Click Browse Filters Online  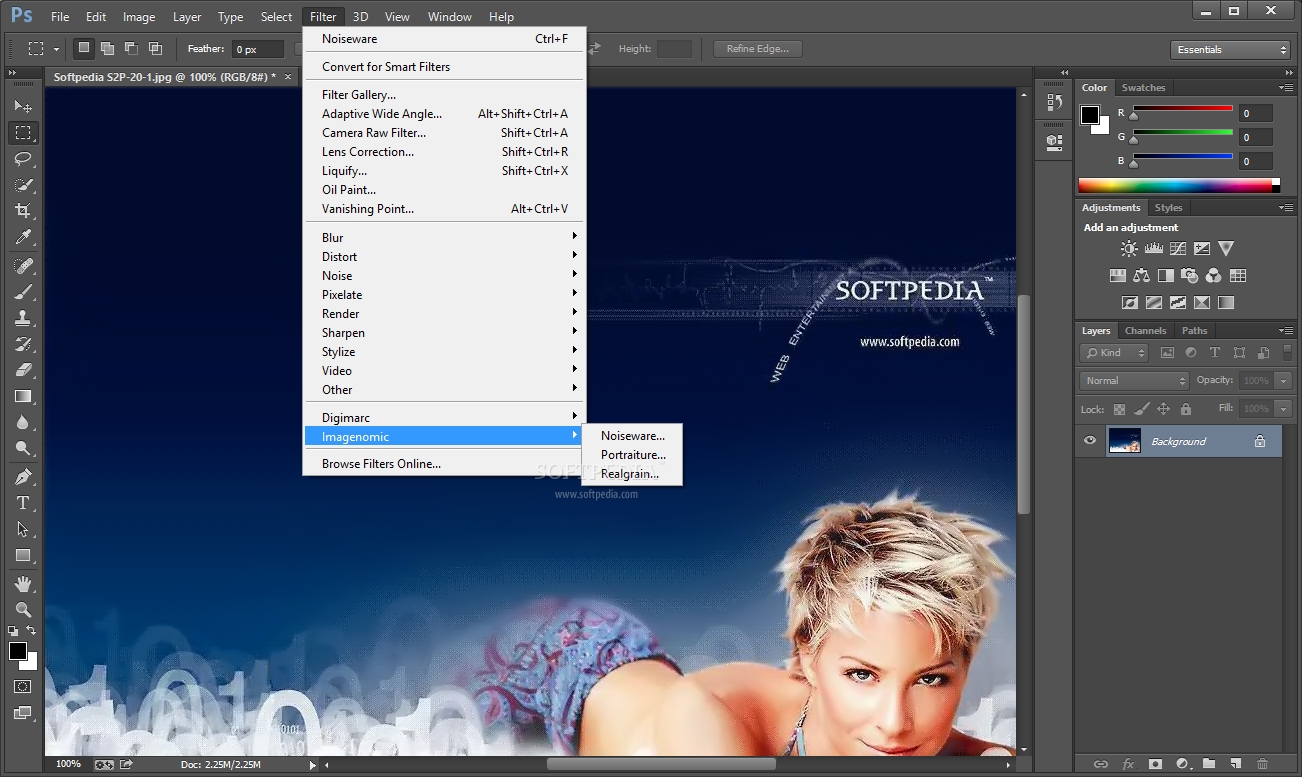click(444, 464)
